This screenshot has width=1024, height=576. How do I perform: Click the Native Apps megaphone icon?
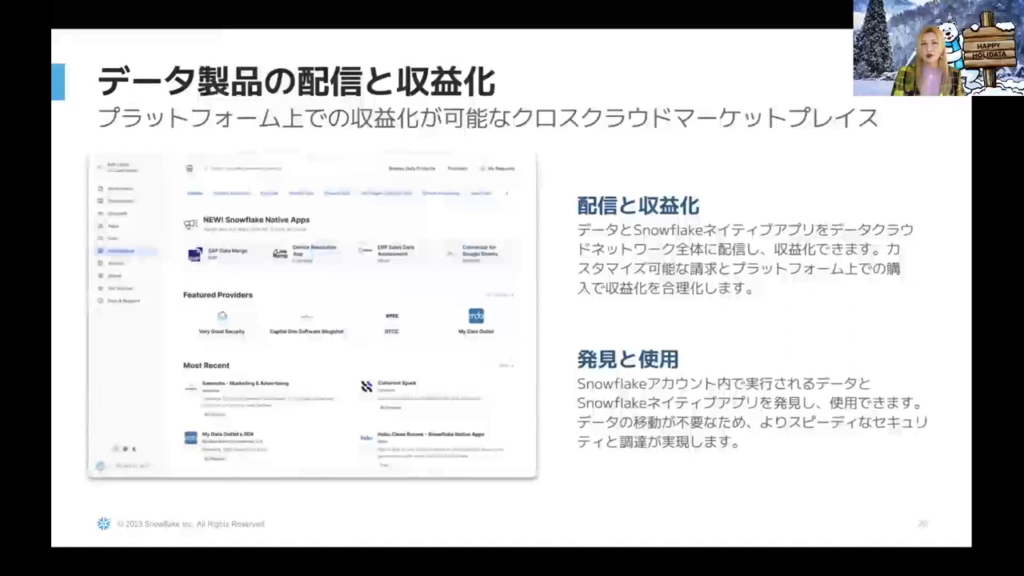click(190, 224)
